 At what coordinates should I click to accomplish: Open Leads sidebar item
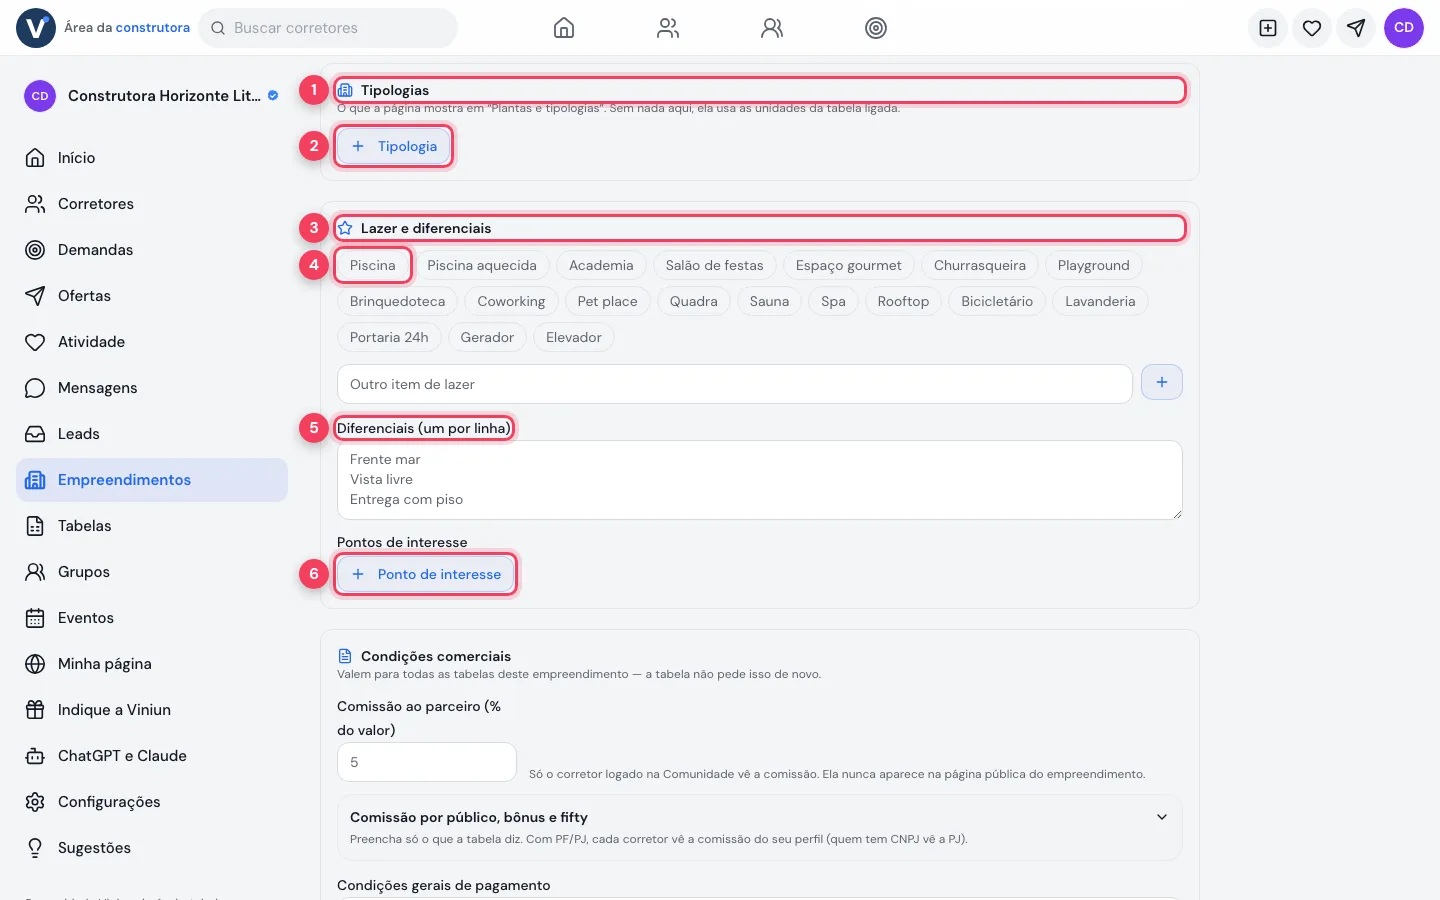[152, 434]
